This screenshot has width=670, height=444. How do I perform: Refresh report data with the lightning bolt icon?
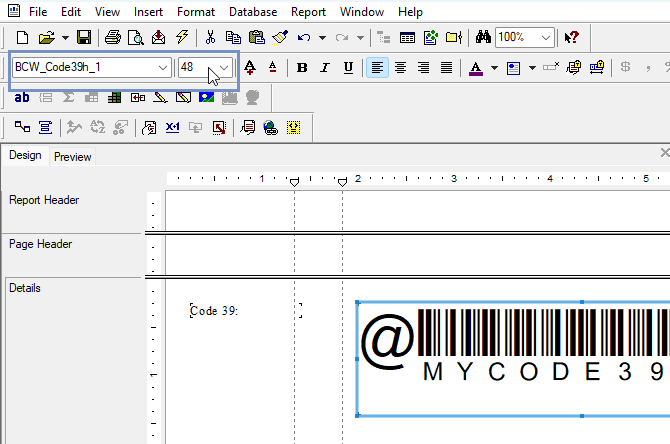tap(182, 37)
